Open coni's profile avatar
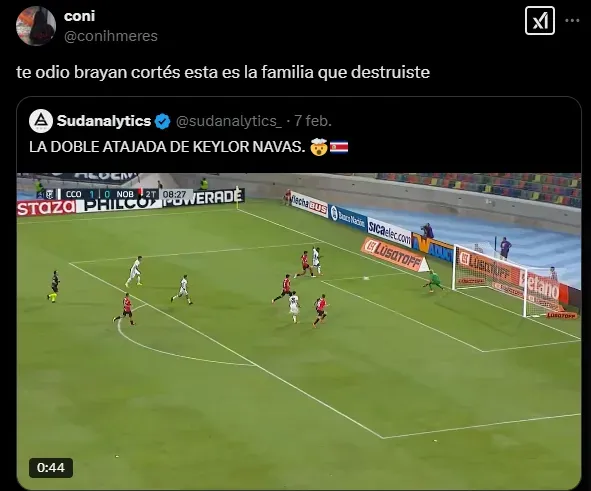 click(x=36, y=26)
